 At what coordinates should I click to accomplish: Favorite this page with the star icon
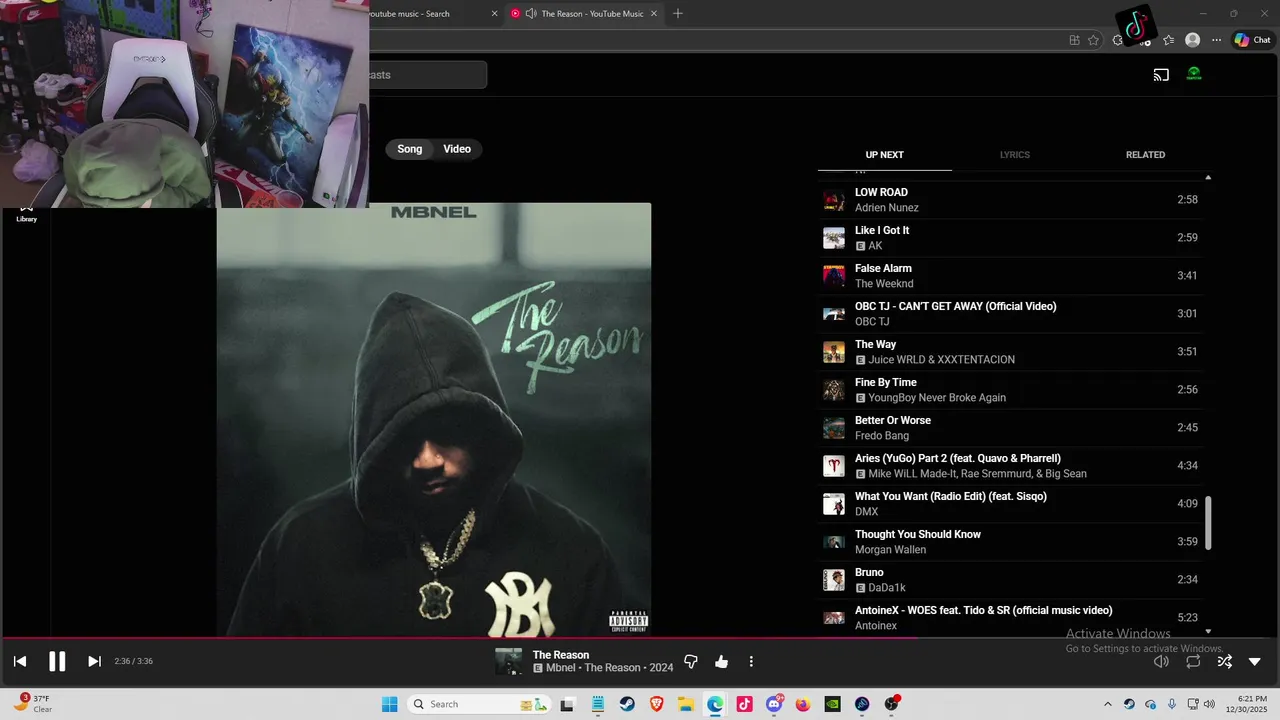tap(1093, 40)
